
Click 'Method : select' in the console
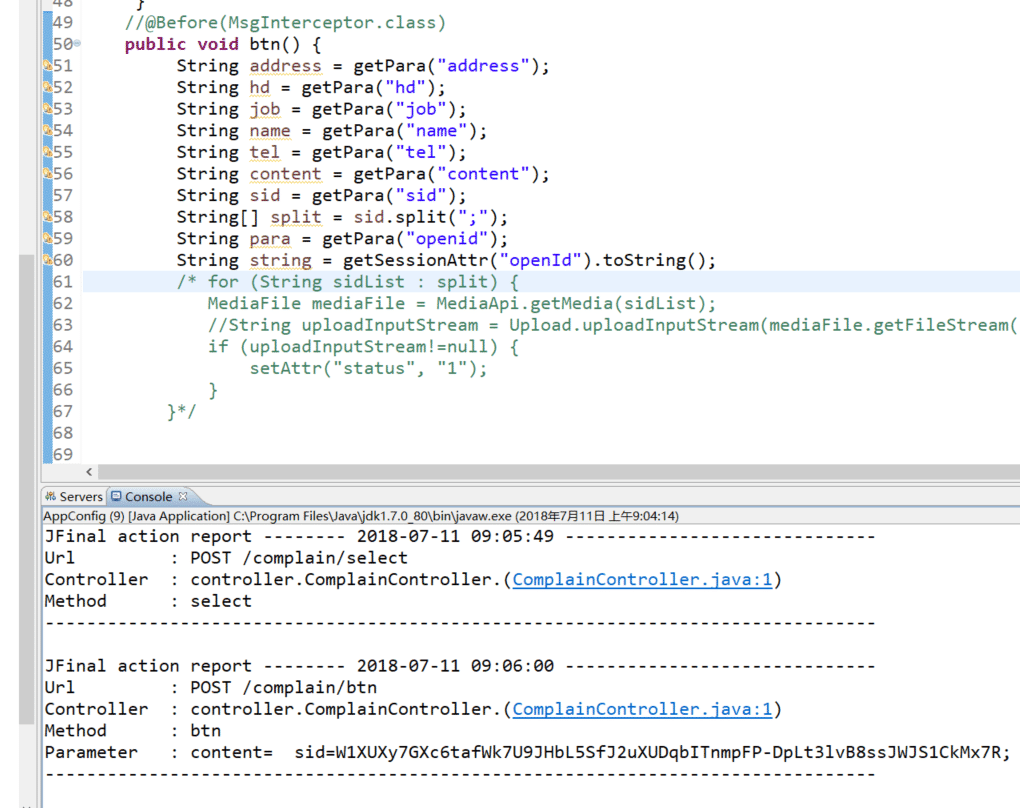point(148,601)
